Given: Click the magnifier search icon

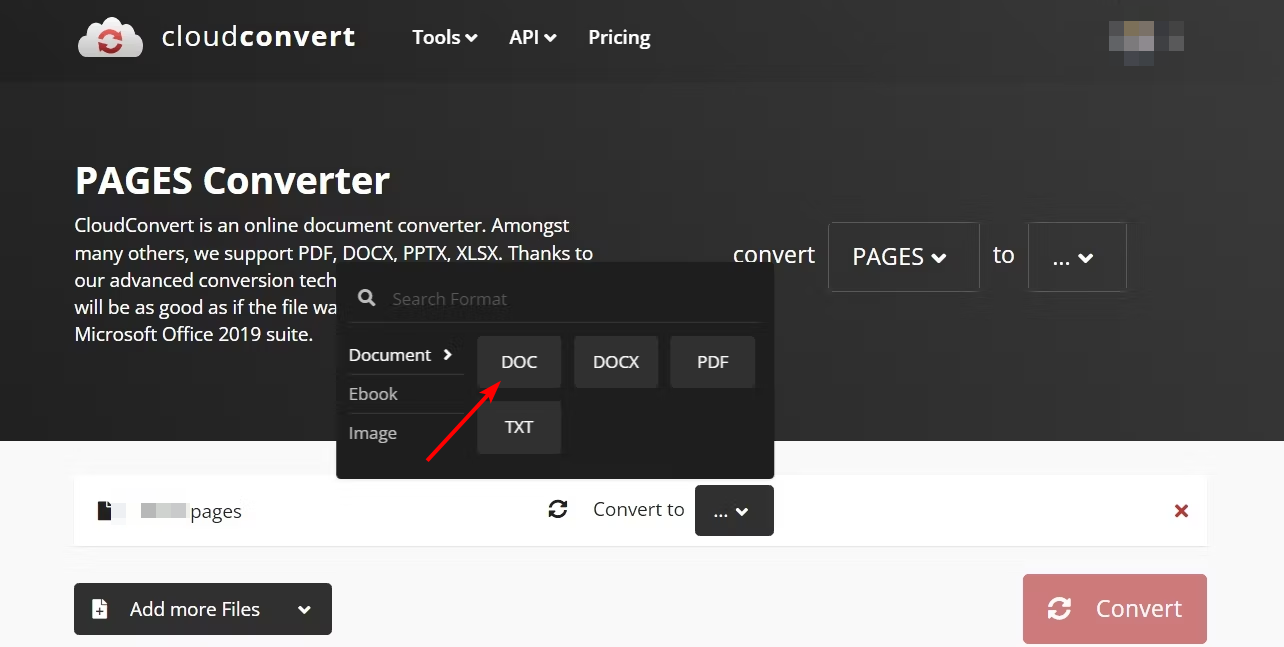Looking at the screenshot, I should (367, 298).
